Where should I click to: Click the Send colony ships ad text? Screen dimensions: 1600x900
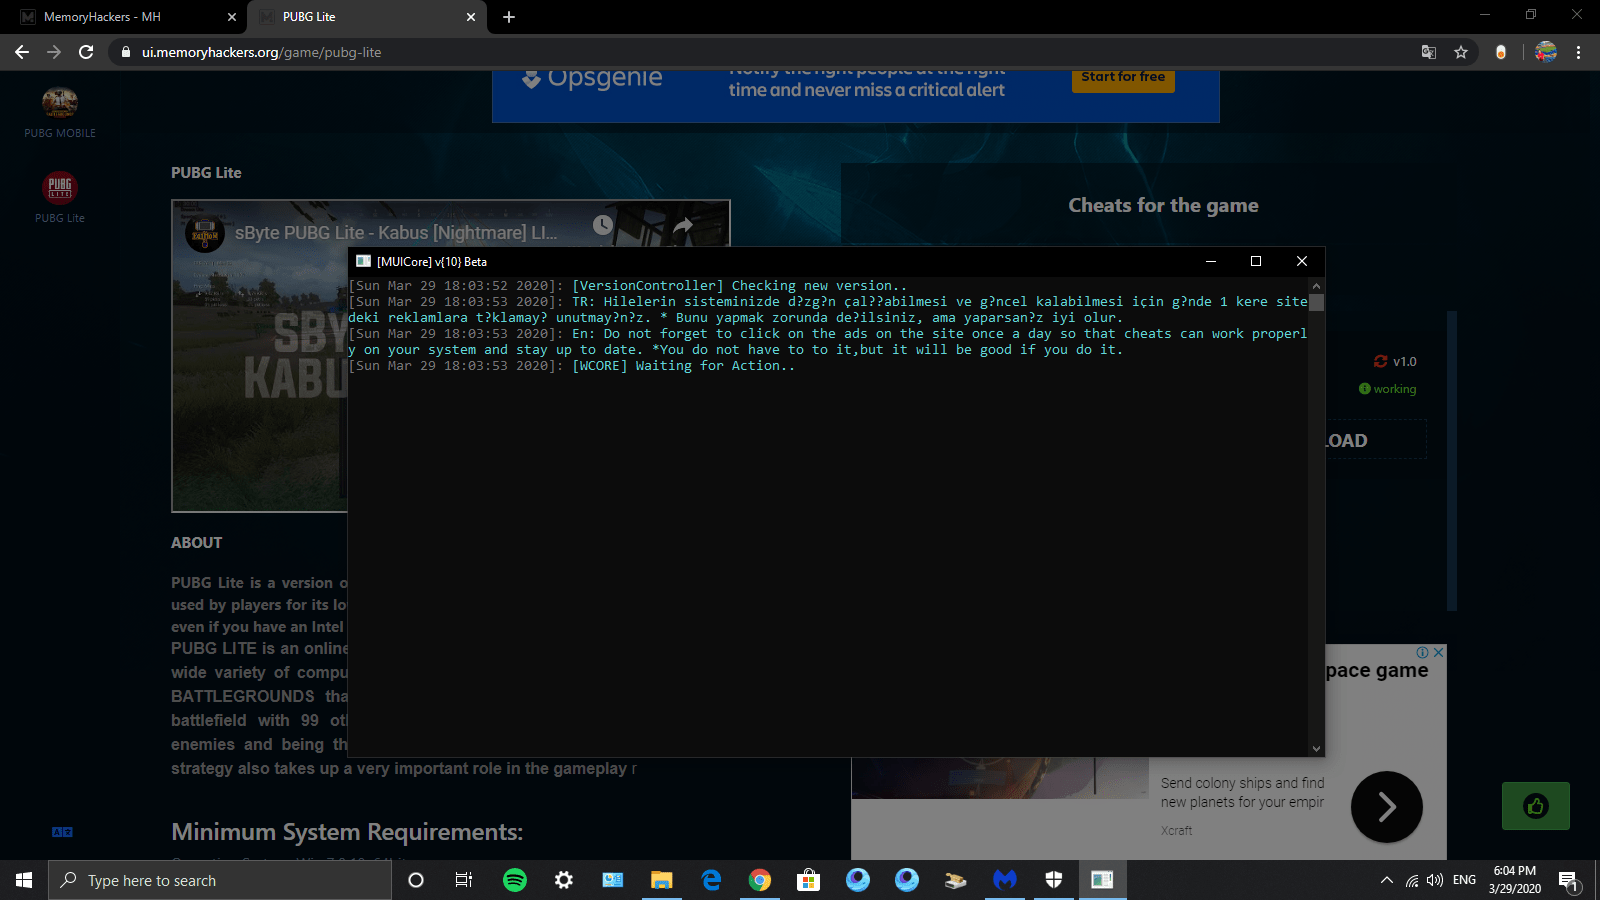point(1243,793)
